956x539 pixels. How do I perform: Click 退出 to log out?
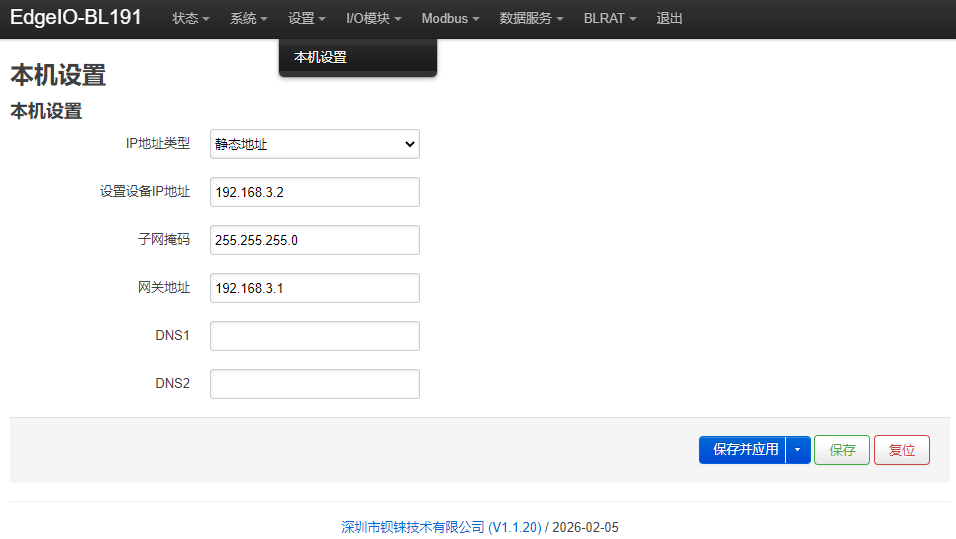[669, 18]
